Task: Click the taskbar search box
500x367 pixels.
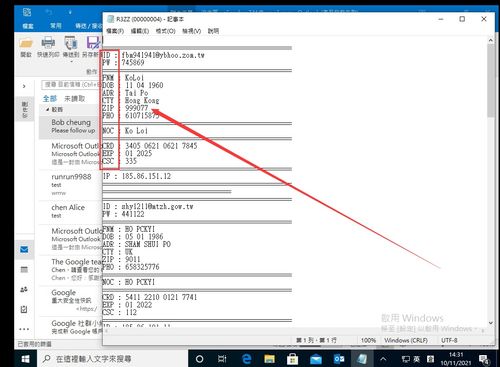Action: (113, 359)
